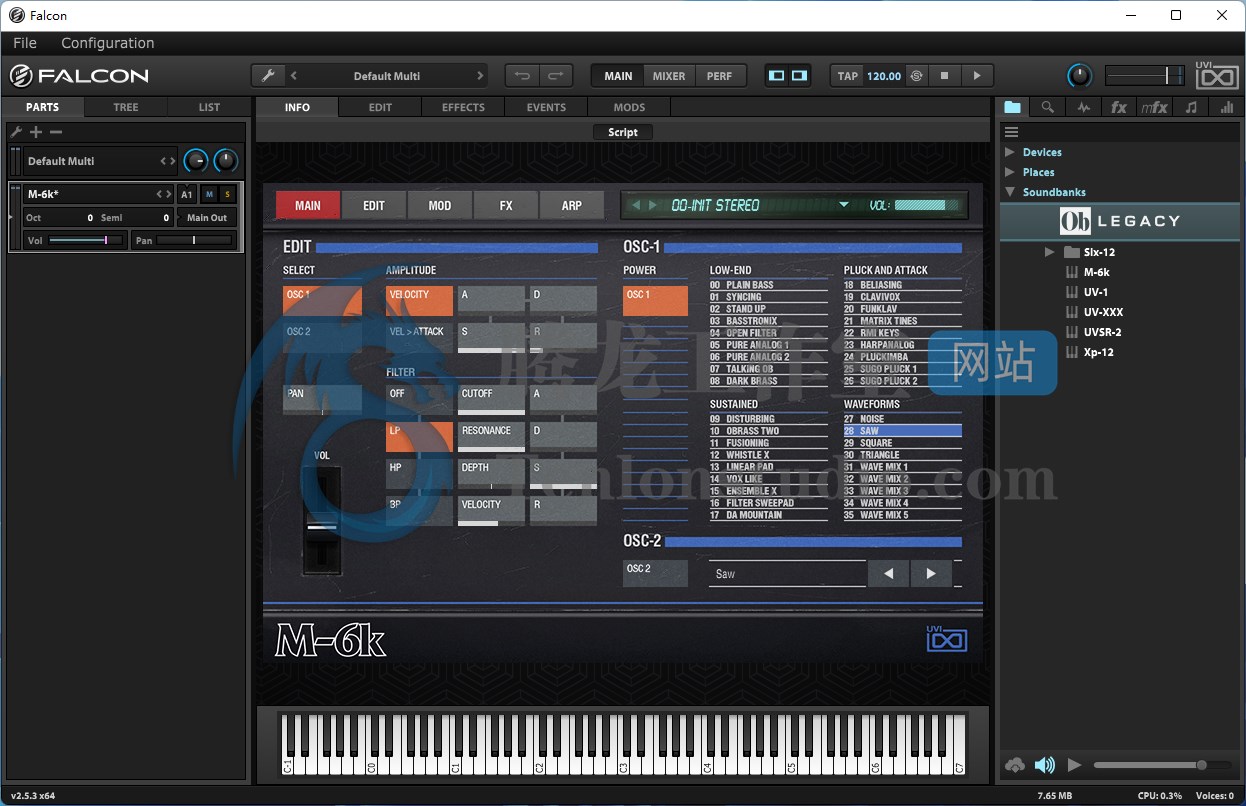Click the Default Multi part preset arrows

(168, 161)
